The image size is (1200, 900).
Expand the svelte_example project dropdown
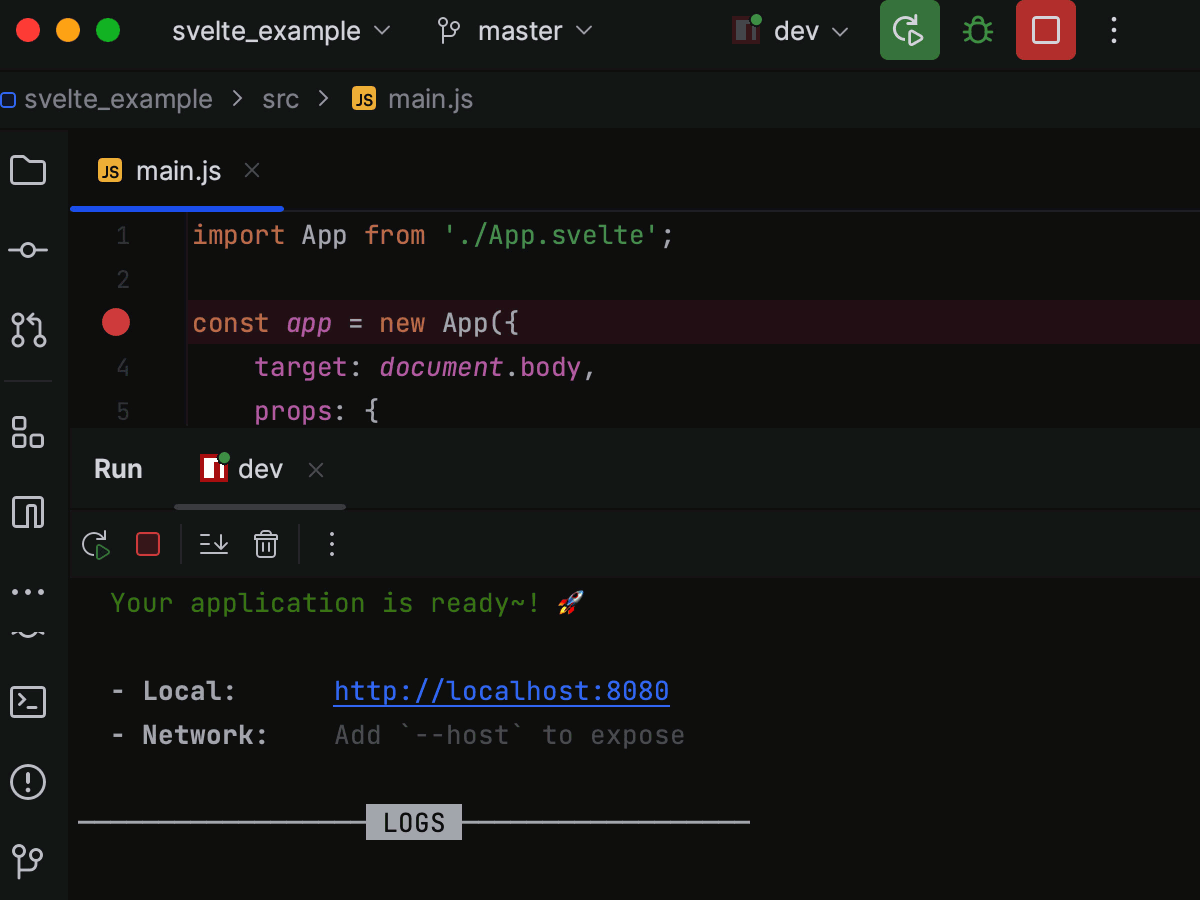click(281, 31)
